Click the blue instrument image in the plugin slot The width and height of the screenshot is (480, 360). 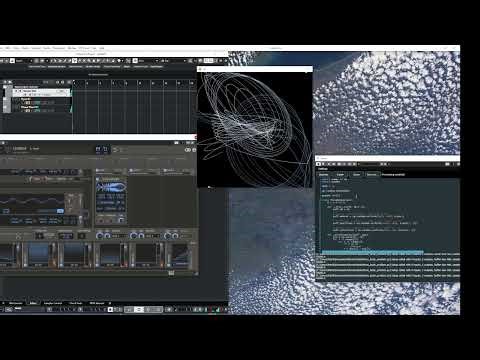pos(111,187)
